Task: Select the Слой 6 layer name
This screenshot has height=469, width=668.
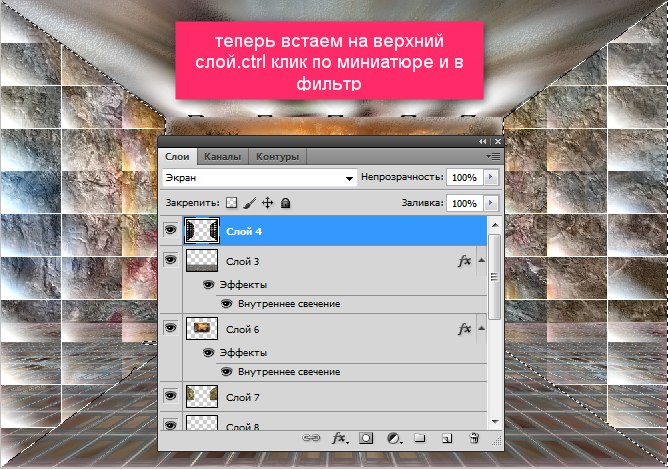Action: click(x=242, y=330)
